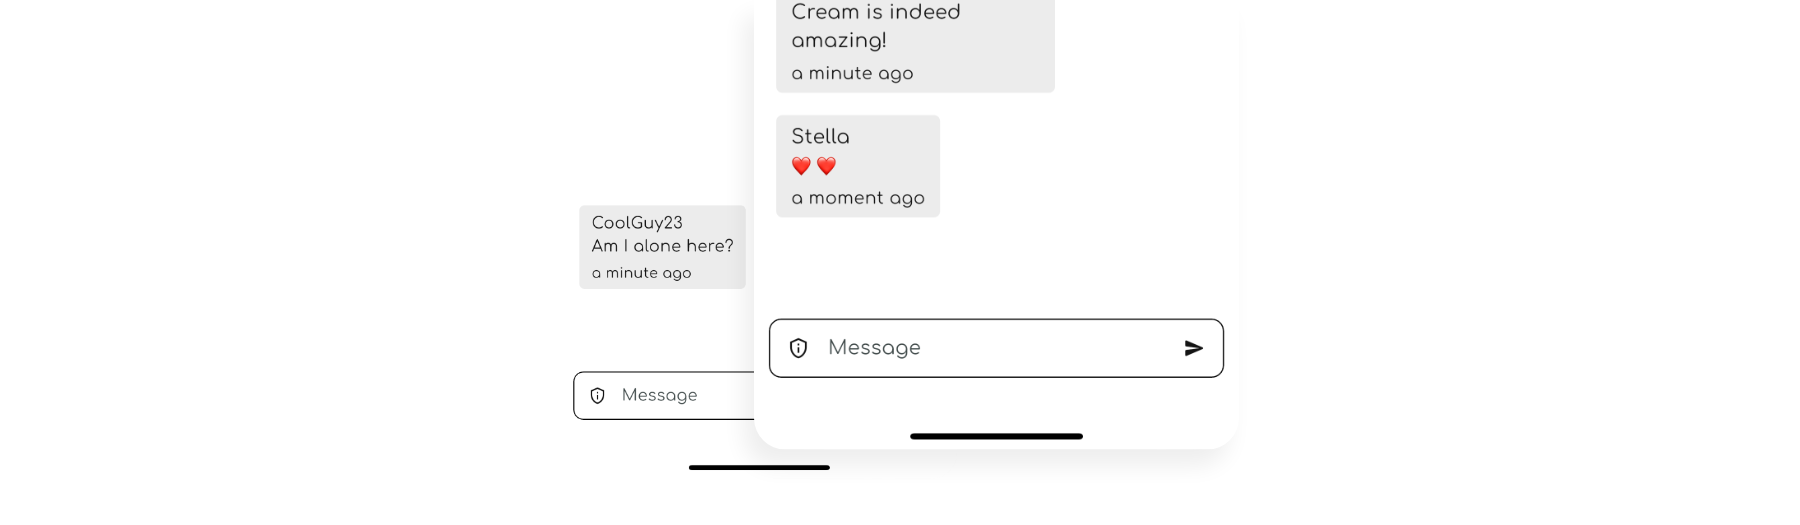
Task: Click the shield icon in background Message box
Action: (x=597, y=396)
